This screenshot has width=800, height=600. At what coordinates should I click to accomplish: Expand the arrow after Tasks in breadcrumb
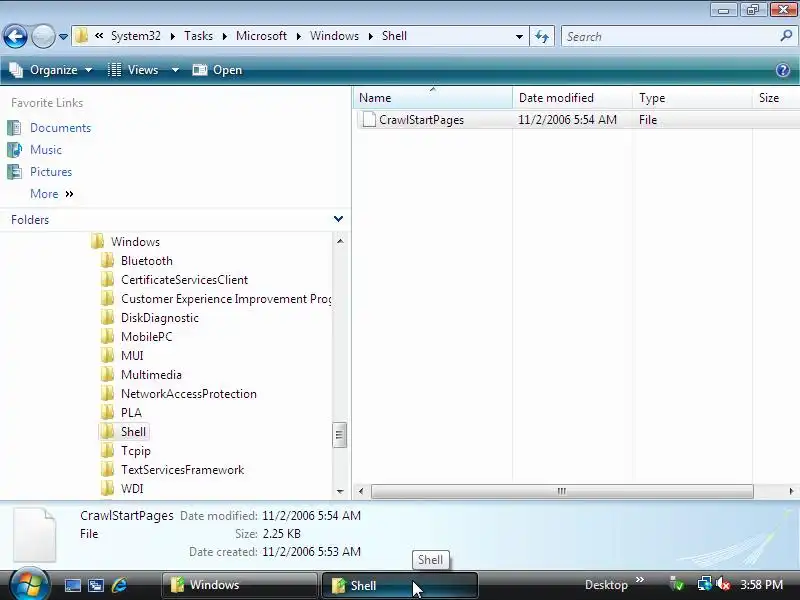point(224,36)
